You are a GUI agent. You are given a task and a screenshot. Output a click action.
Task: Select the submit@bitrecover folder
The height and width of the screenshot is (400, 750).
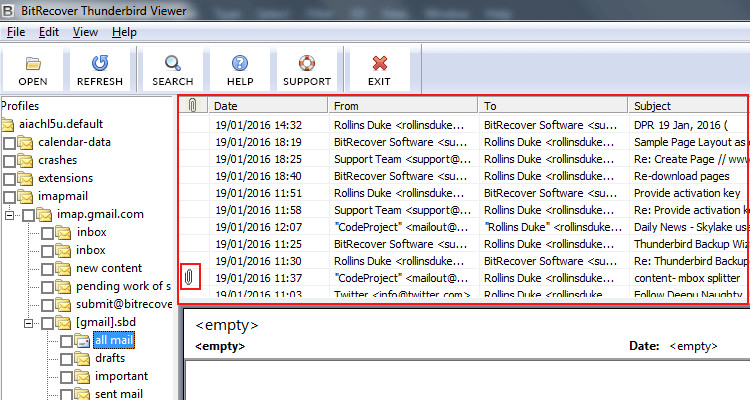pyautogui.click(x=124, y=304)
